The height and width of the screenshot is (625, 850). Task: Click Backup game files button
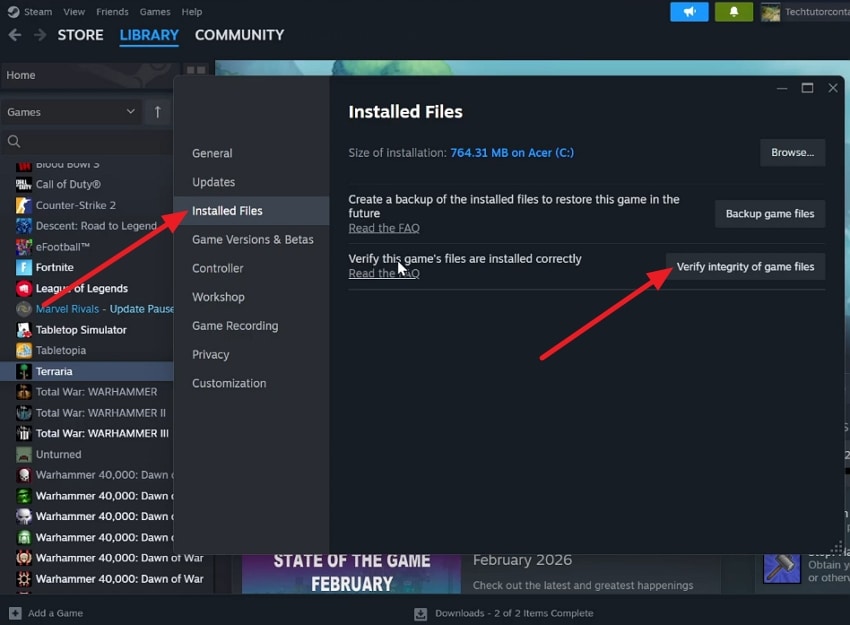pyautogui.click(x=770, y=214)
